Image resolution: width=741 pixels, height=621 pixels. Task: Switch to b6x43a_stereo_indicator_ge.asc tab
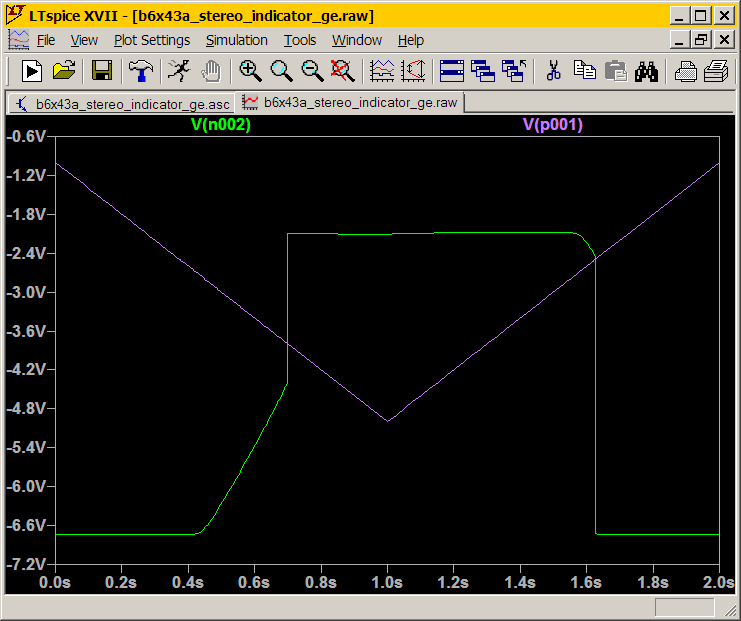[x=121, y=104]
